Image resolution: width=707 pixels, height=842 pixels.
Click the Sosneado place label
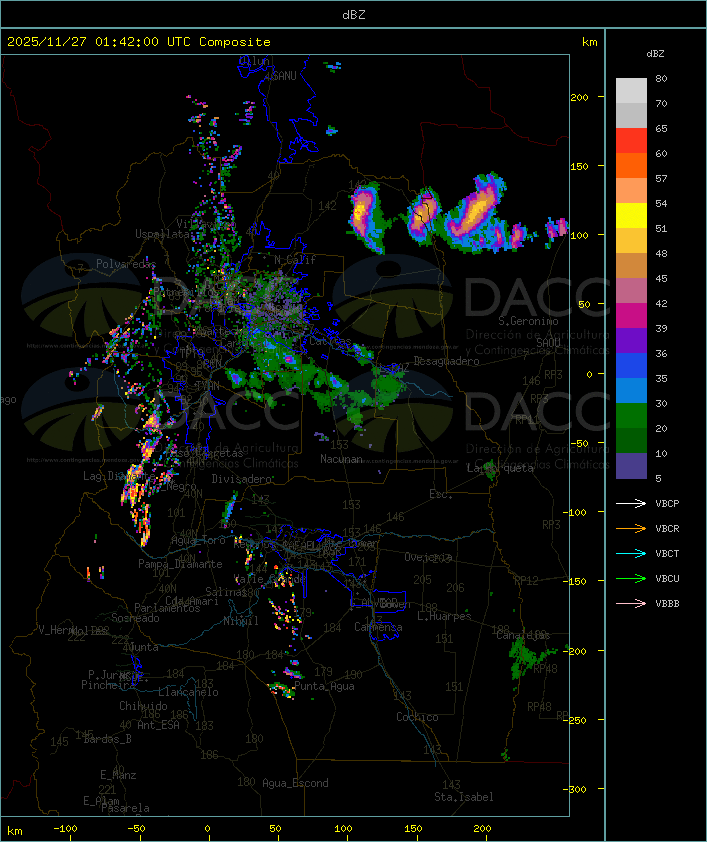click(x=135, y=618)
